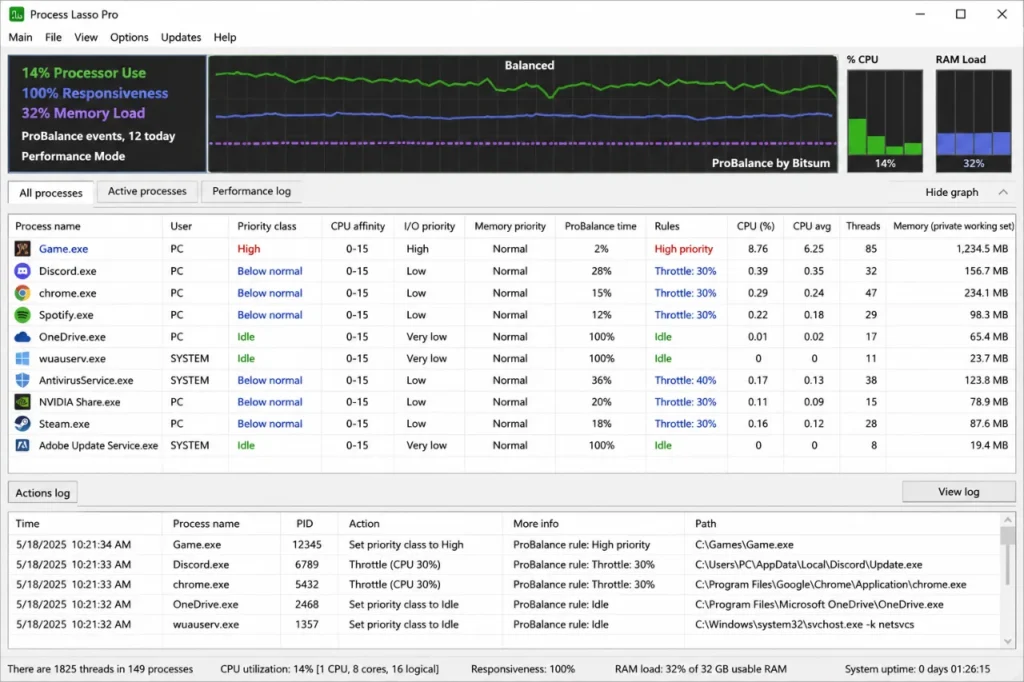Click the '1,234.5 MB' memory value
This screenshot has height=682, width=1024.
click(982, 249)
